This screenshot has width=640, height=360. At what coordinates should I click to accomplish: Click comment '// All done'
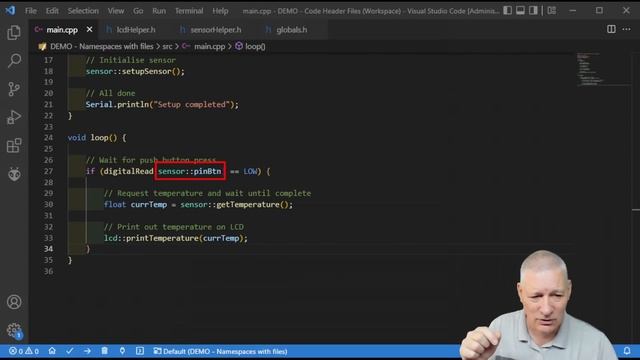tap(110, 93)
